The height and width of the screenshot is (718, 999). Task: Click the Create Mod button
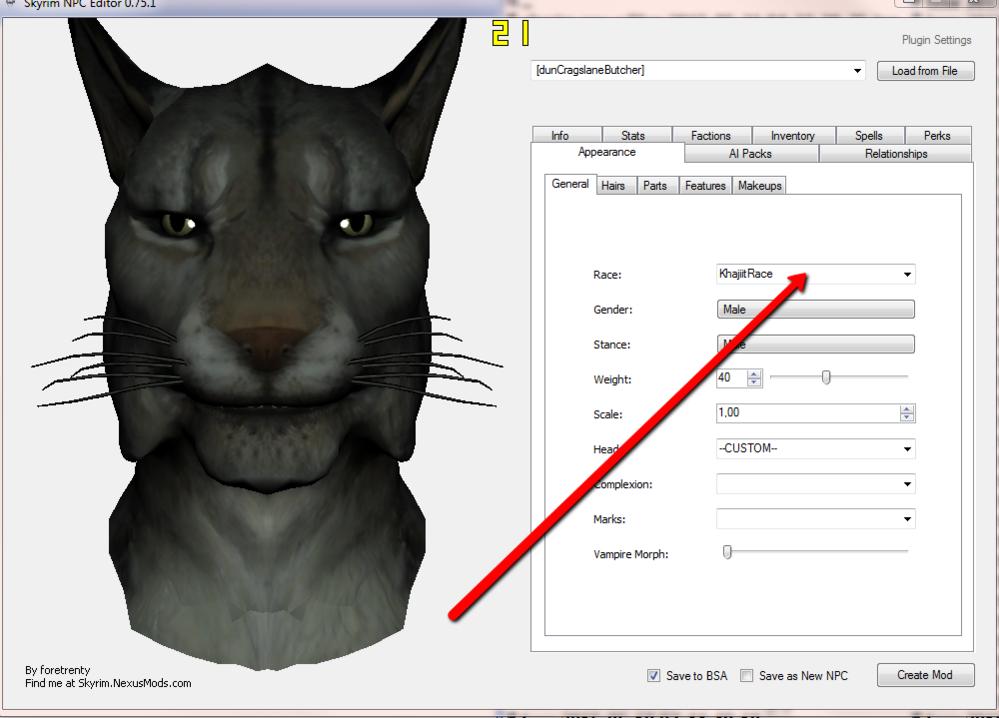(924, 675)
